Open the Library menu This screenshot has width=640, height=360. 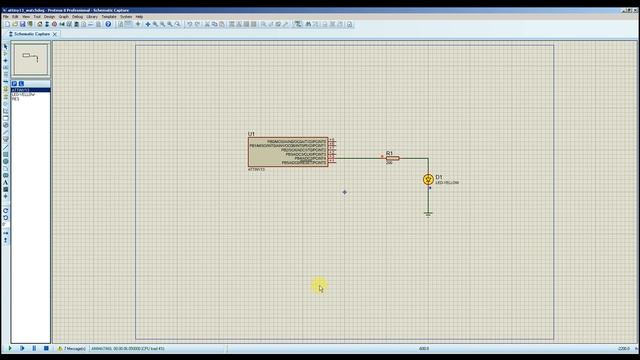pos(92,17)
